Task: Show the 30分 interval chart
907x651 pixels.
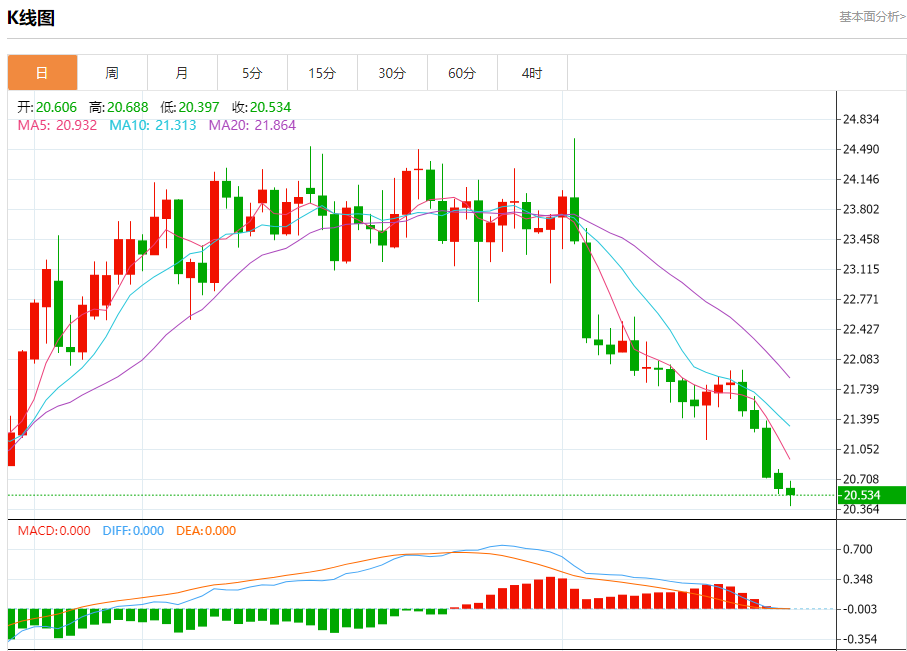Action: click(392, 73)
